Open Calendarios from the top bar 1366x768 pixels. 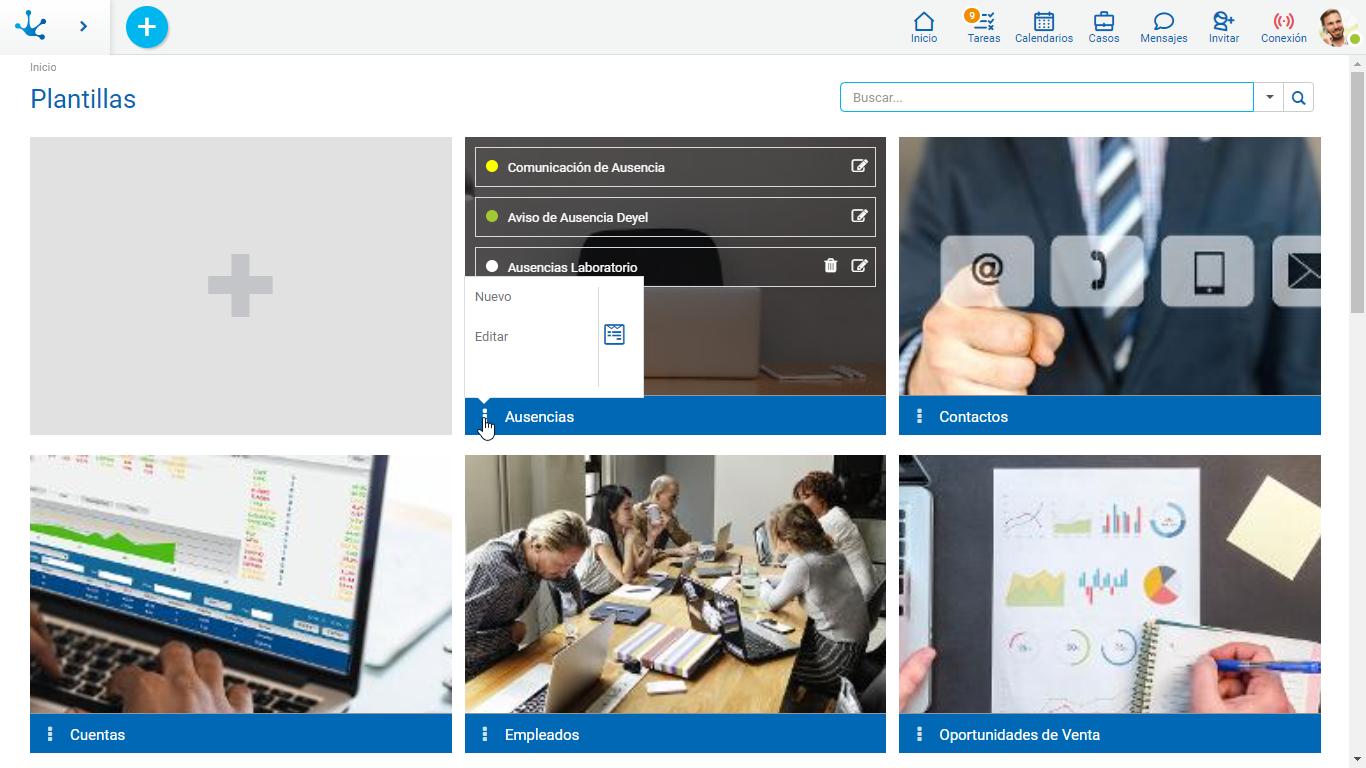1043,22
